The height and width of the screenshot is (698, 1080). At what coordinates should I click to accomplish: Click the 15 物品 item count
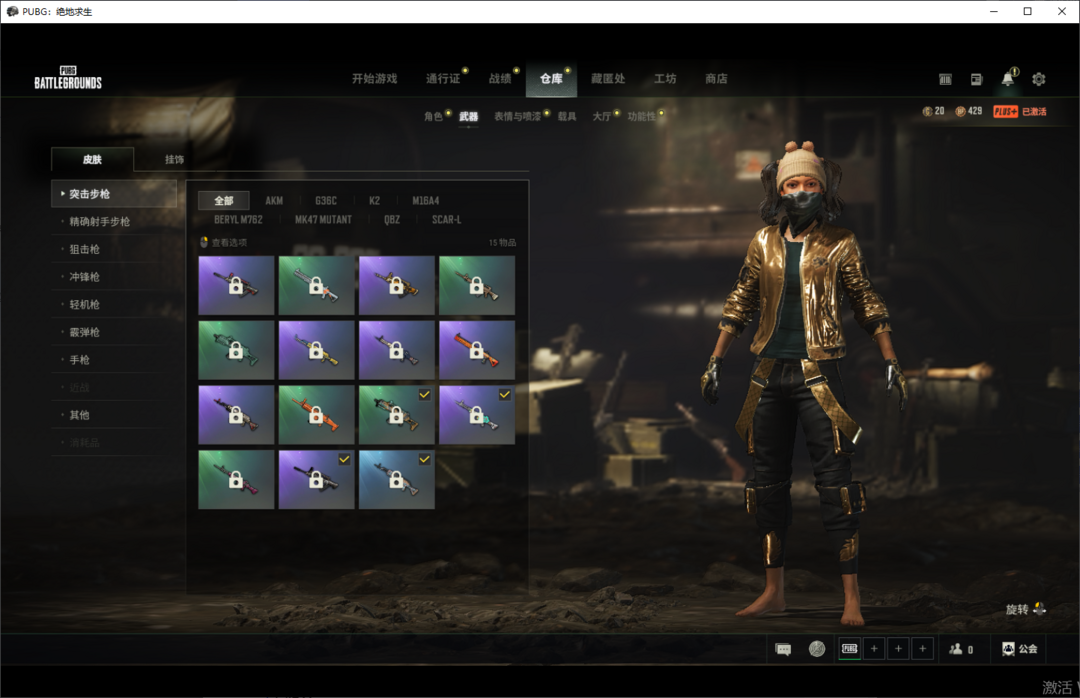coord(502,243)
